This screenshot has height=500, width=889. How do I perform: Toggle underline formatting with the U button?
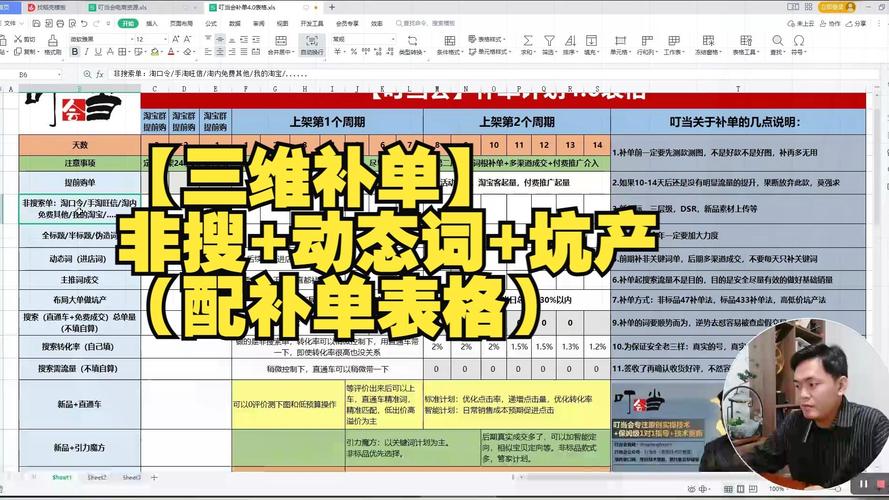coord(98,52)
